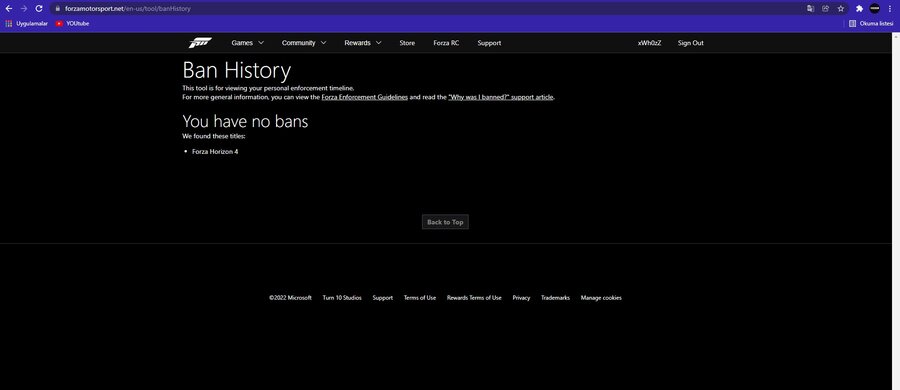
Task: Open the Forza Enforcement Guidelines link
Action: [x=364, y=97]
